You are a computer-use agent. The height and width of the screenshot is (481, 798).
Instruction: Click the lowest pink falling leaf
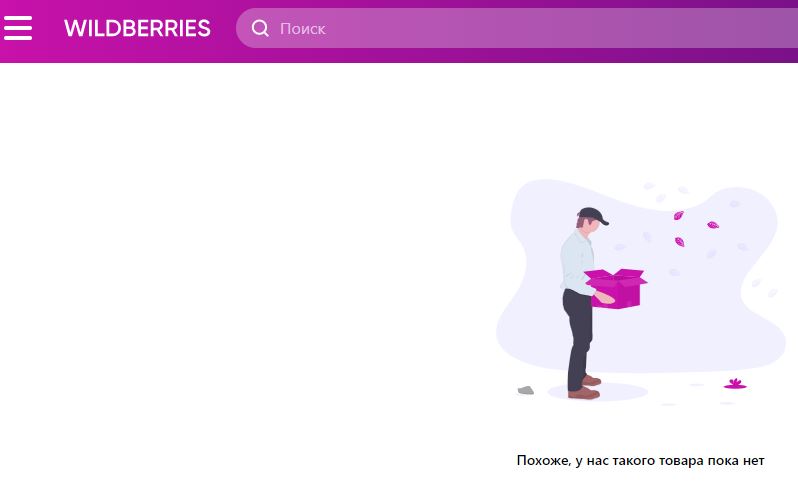(679, 241)
